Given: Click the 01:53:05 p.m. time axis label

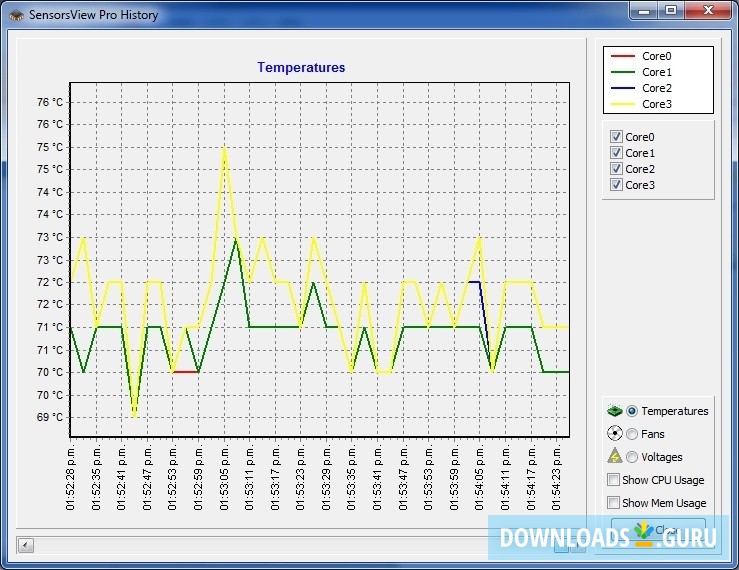Looking at the screenshot, I should tap(224, 479).
